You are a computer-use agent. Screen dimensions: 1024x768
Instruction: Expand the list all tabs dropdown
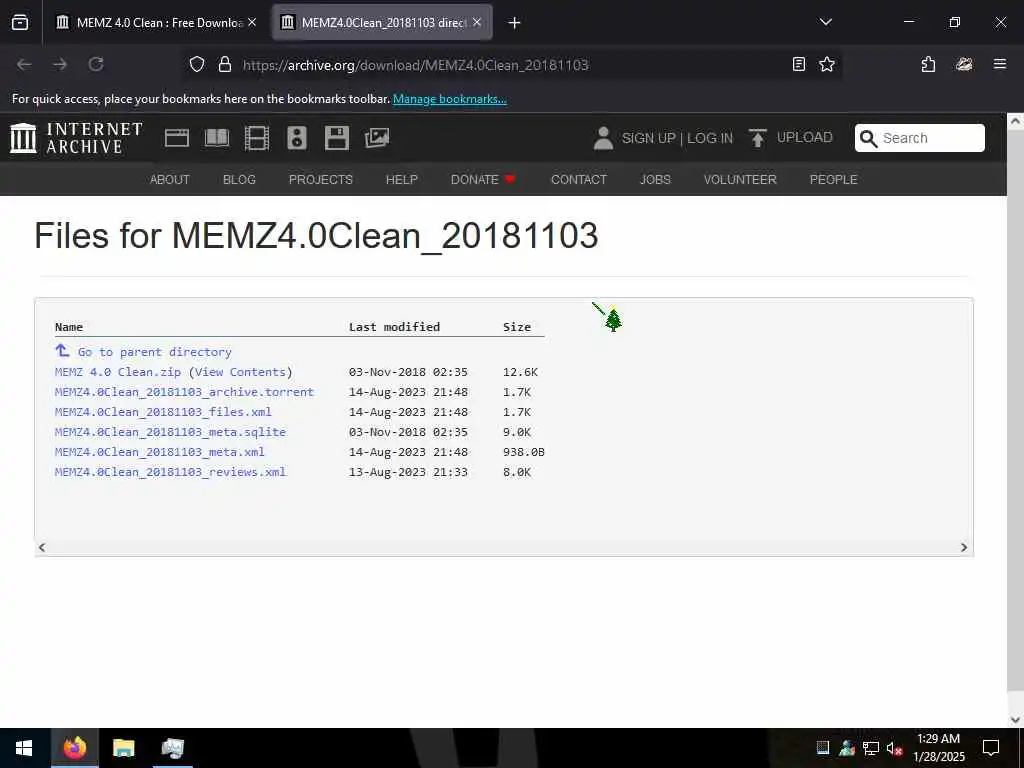(x=825, y=22)
